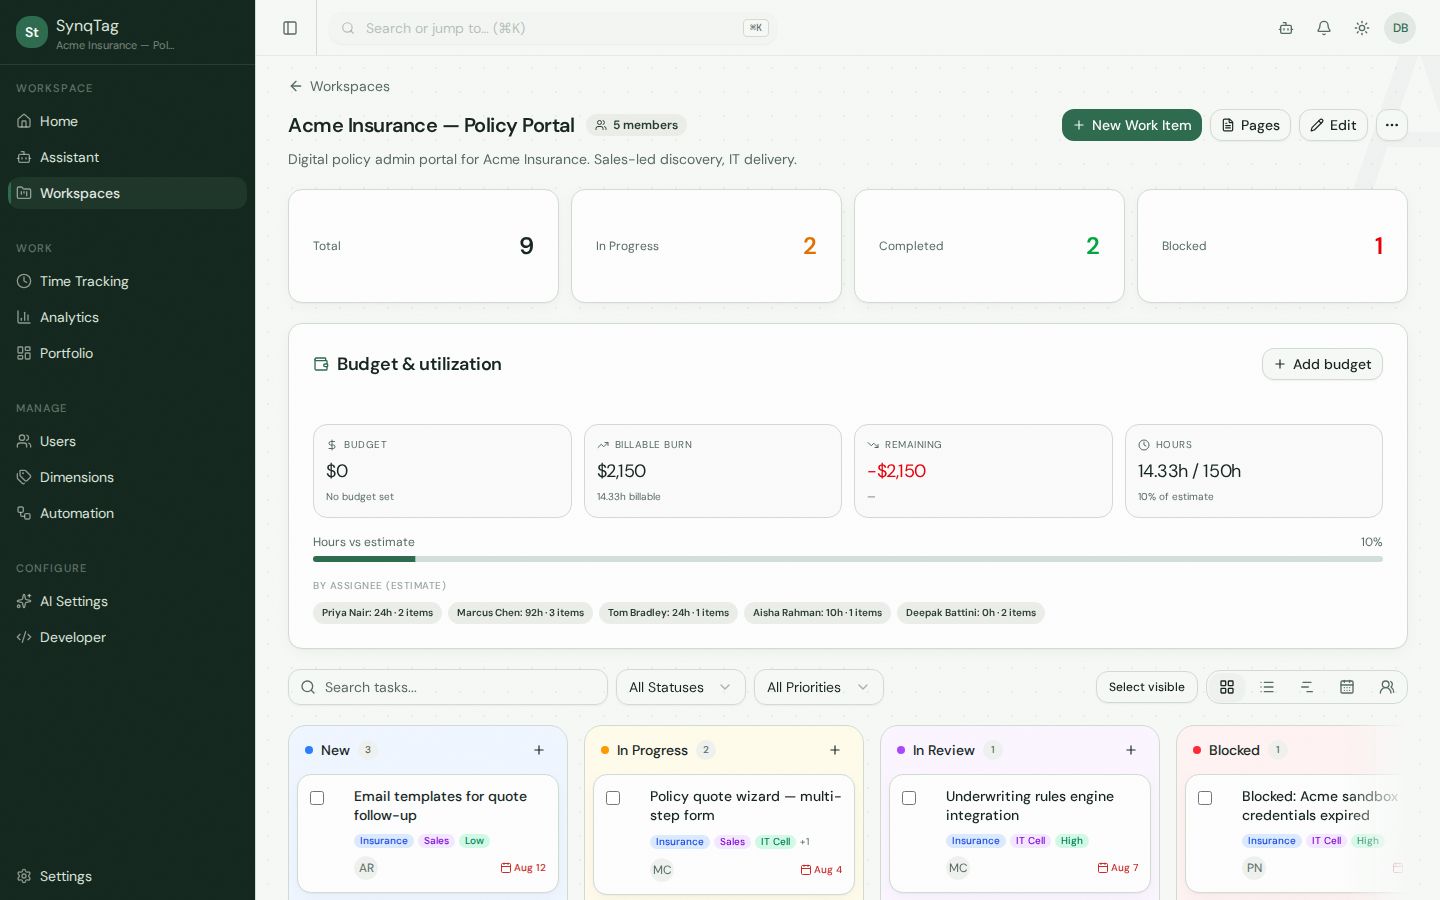Check the Email templates for quote follow-up task
This screenshot has height=900, width=1440.
[x=317, y=798]
